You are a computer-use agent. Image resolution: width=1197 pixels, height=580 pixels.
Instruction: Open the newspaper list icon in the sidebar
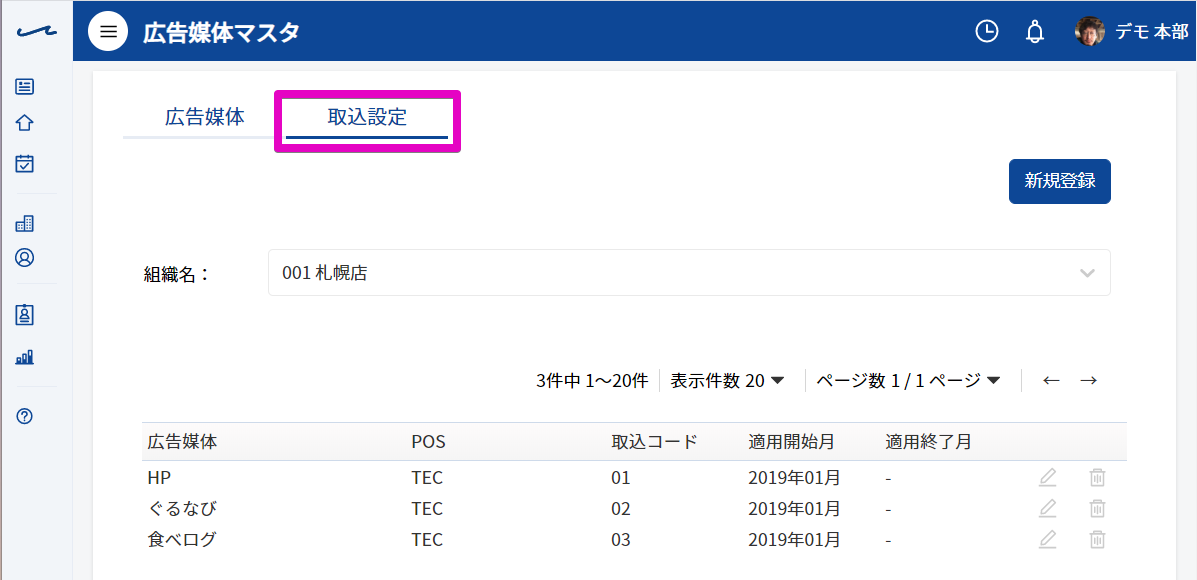point(25,86)
